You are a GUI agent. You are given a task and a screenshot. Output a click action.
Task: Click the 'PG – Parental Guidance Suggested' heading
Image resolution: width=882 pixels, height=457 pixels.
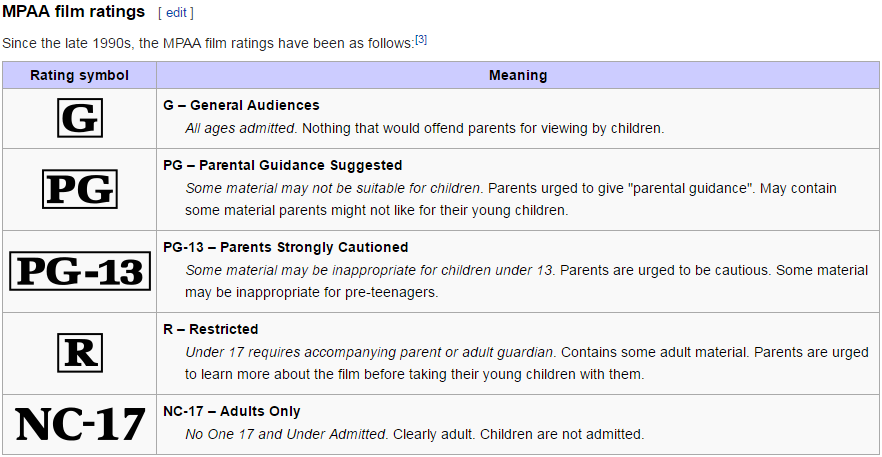tap(283, 165)
